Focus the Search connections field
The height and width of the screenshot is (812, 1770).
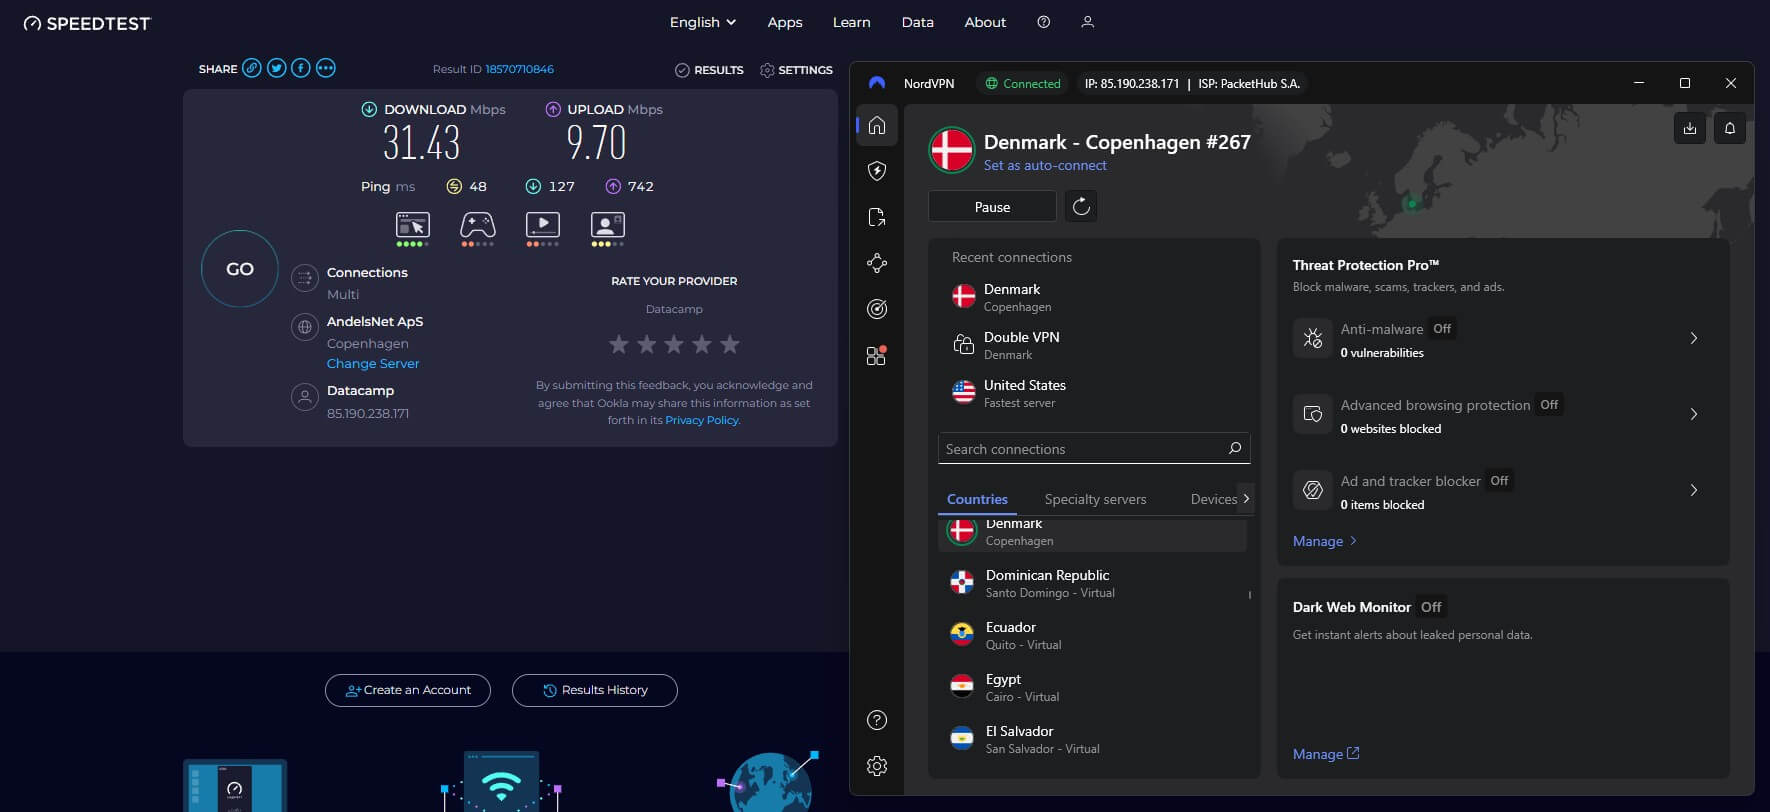coord(1094,448)
